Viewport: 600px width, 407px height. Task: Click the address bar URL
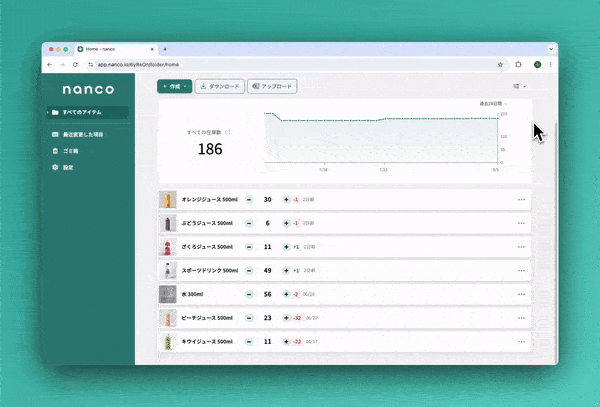click(138, 65)
